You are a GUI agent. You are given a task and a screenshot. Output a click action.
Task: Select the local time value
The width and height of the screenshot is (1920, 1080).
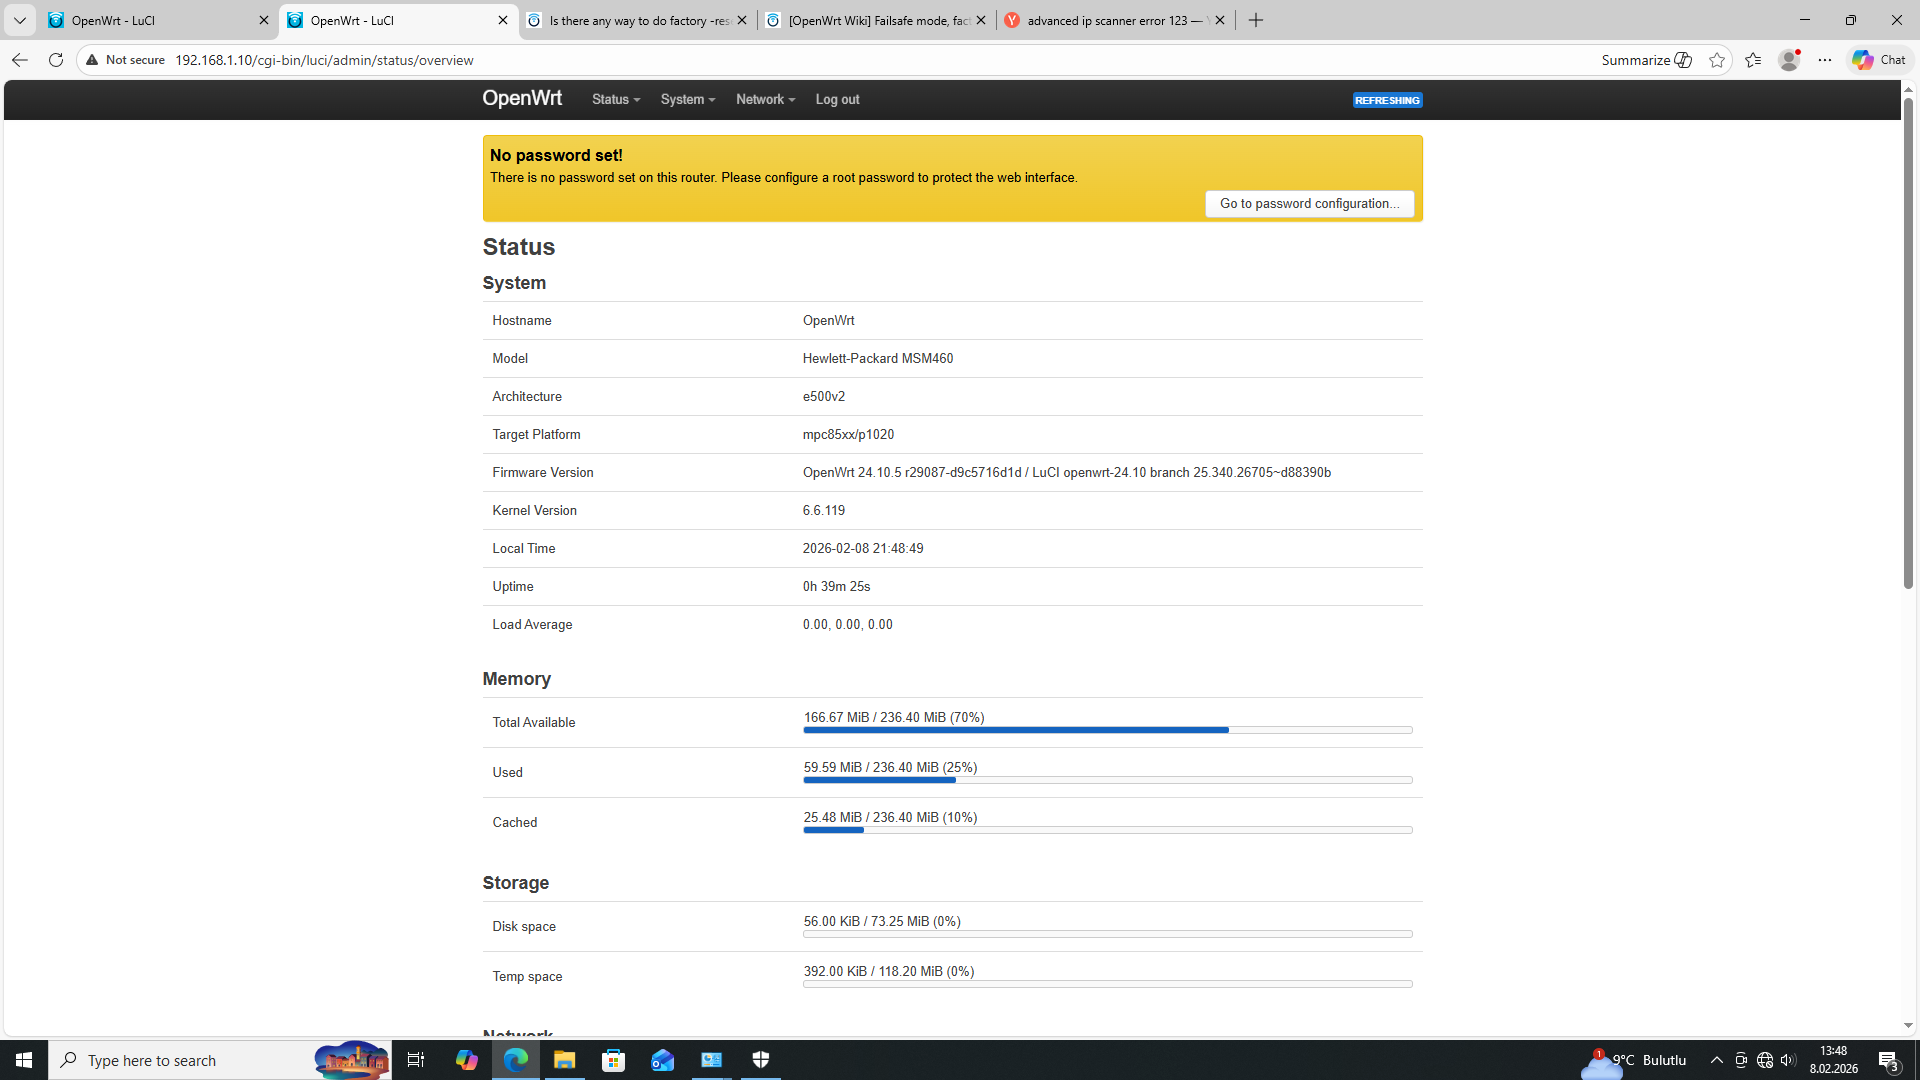click(862, 548)
